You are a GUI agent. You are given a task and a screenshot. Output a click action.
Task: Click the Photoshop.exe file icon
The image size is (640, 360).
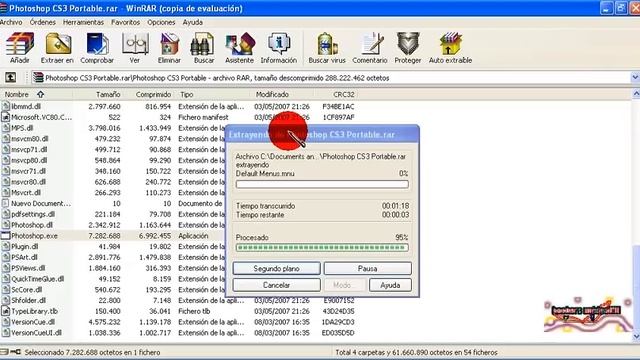point(5,236)
